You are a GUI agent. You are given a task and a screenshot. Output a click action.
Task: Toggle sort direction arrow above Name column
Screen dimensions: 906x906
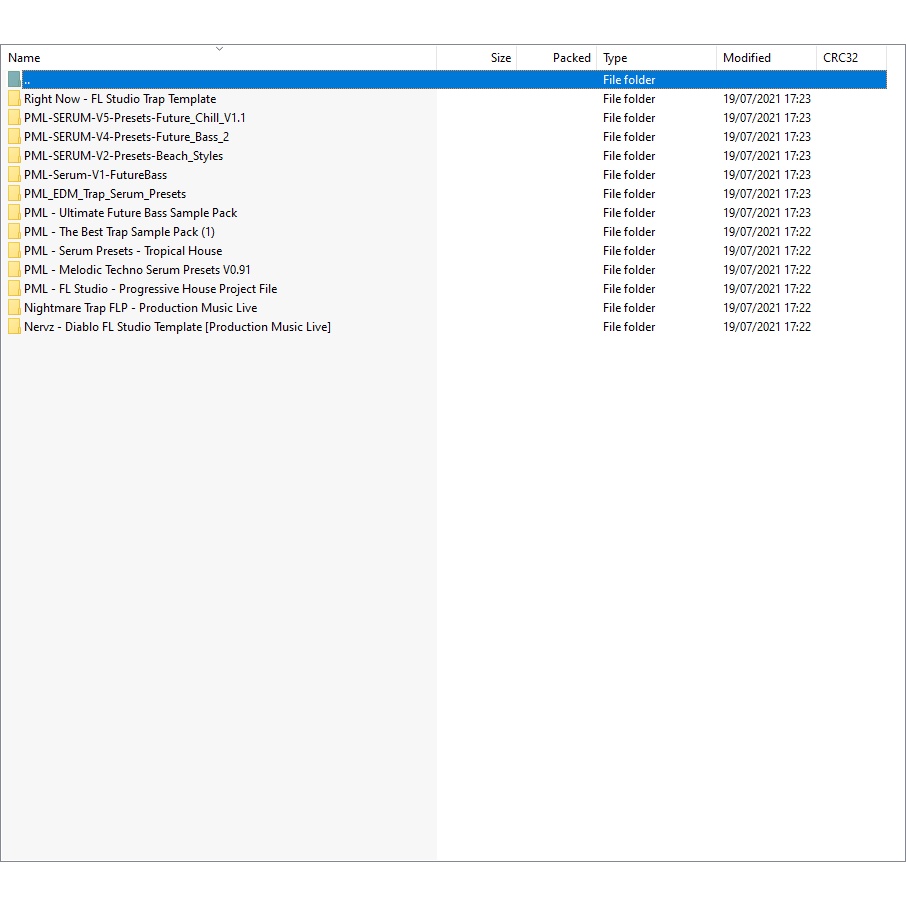click(219, 48)
